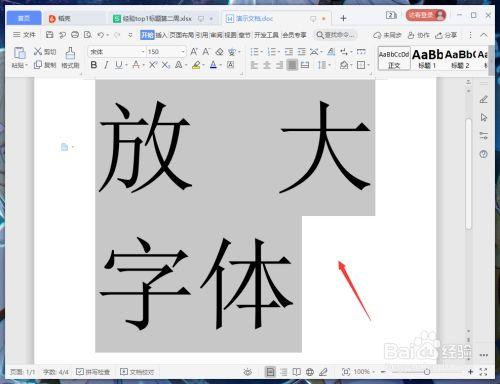Click the character border icon
The width and height of the screenshot is (500, 384).
[230, 65]
